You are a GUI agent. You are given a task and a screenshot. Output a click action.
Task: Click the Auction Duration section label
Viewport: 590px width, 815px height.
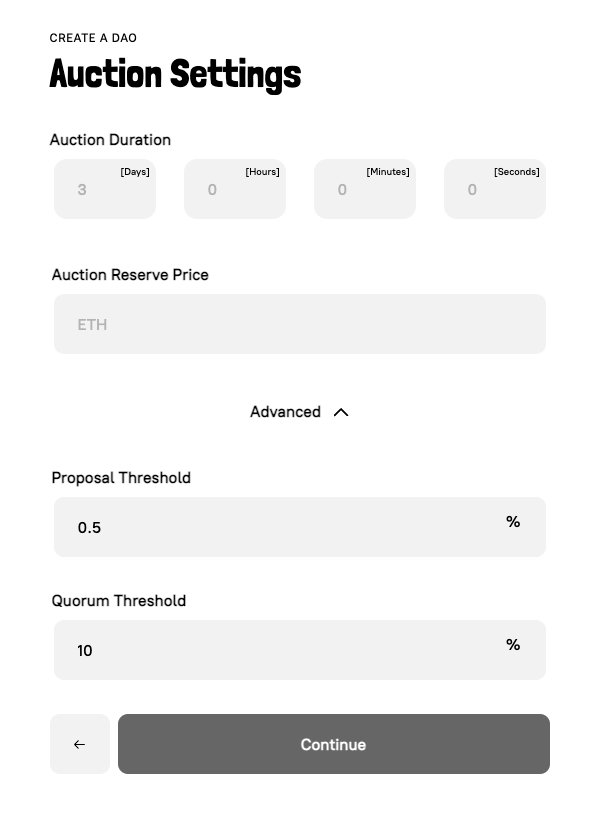(x=110, y=140)
